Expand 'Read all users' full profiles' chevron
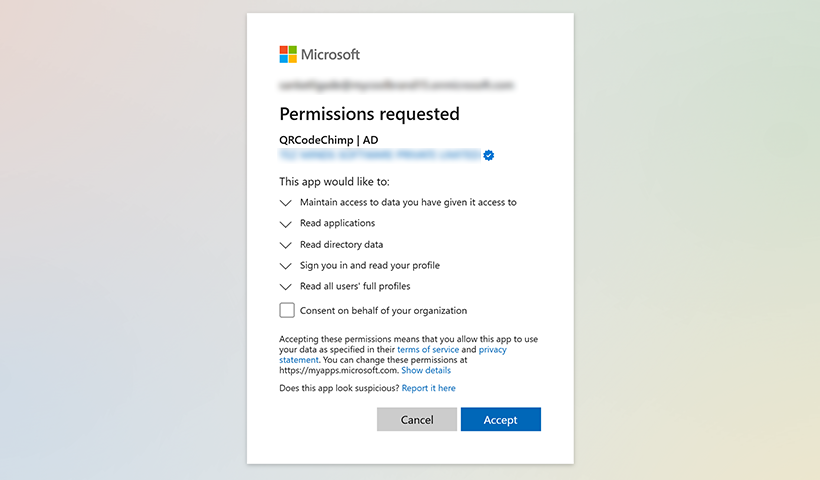The image size is (820, 480). click(286, 287)
